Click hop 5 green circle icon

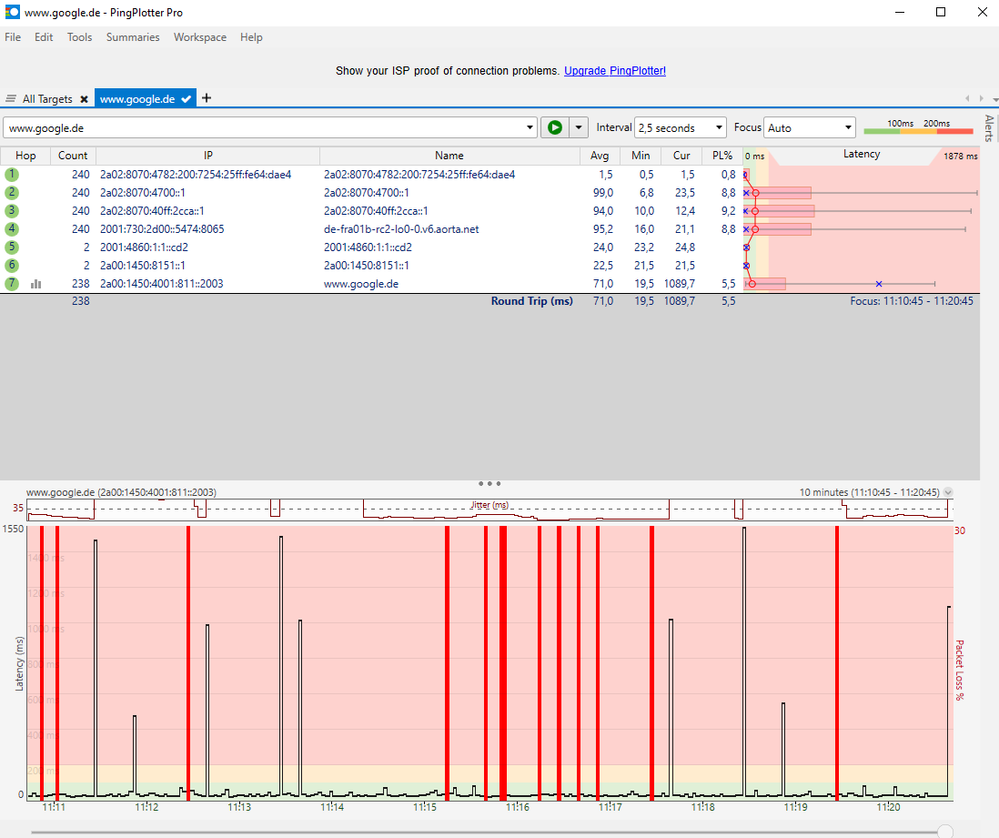[11, 247]
